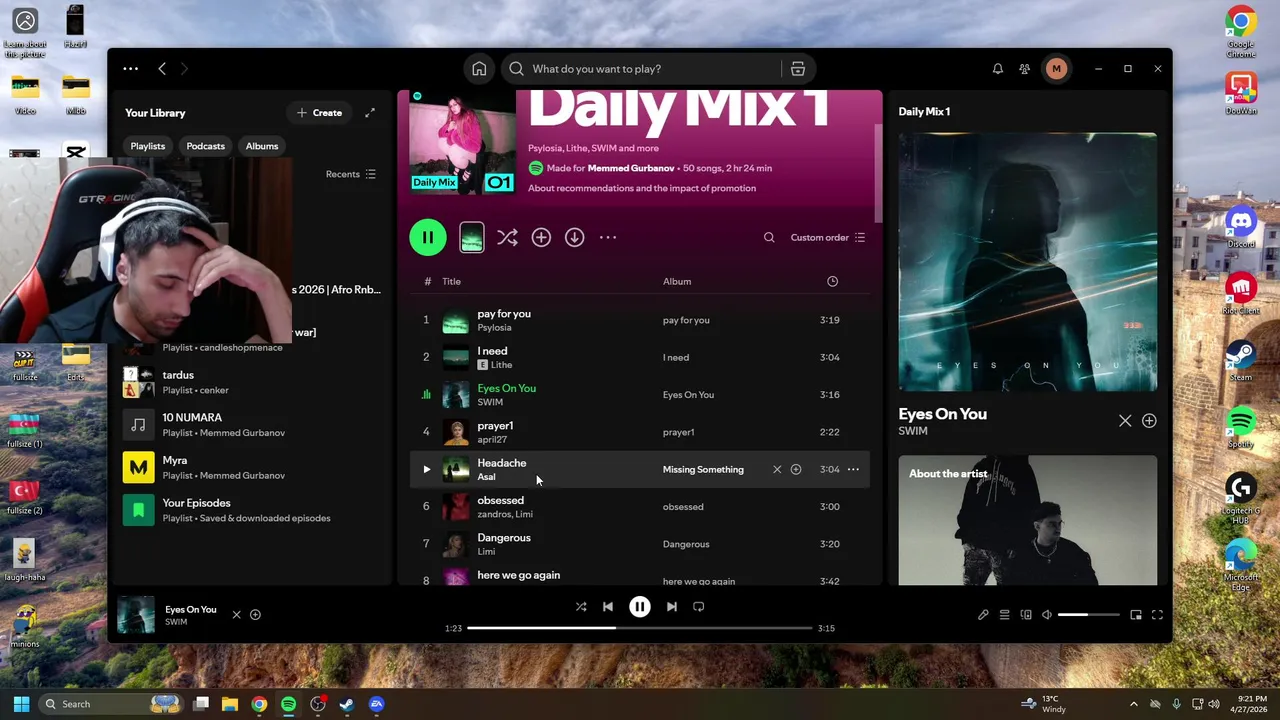The height and width of the screenshot is (720, 1280).
Task: Skip to previous track
Action: 608,606
